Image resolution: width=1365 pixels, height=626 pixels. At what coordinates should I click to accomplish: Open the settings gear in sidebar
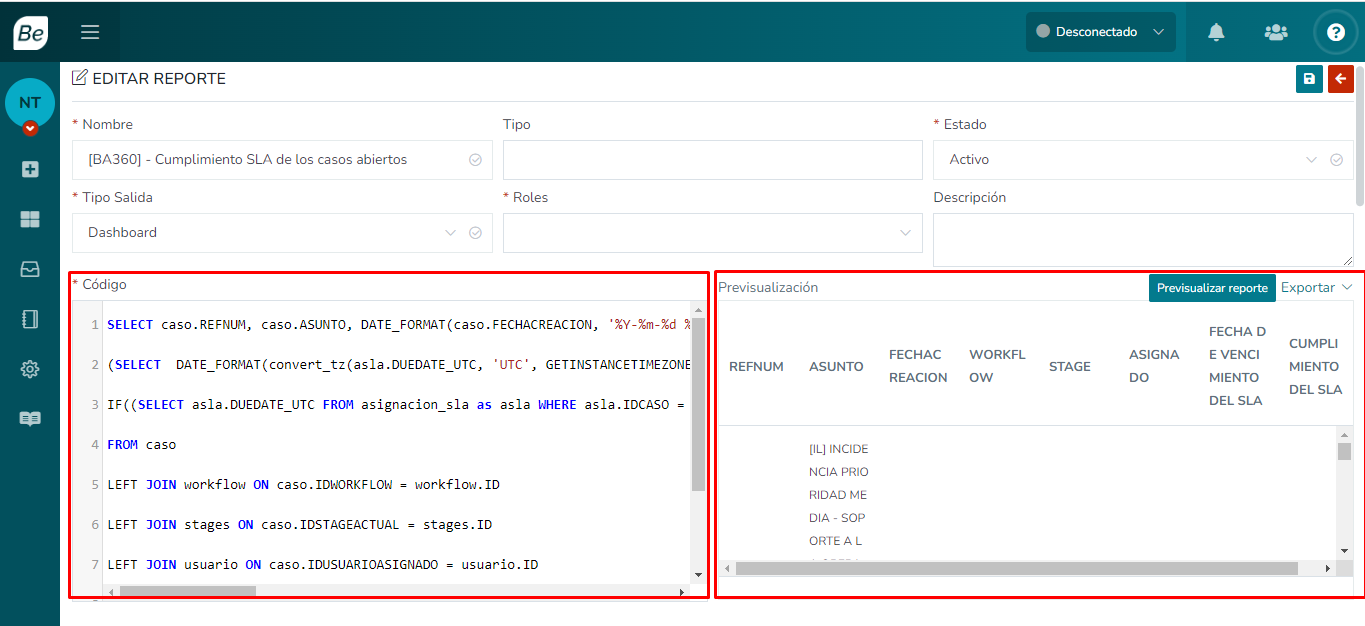(x=30, y=369)
